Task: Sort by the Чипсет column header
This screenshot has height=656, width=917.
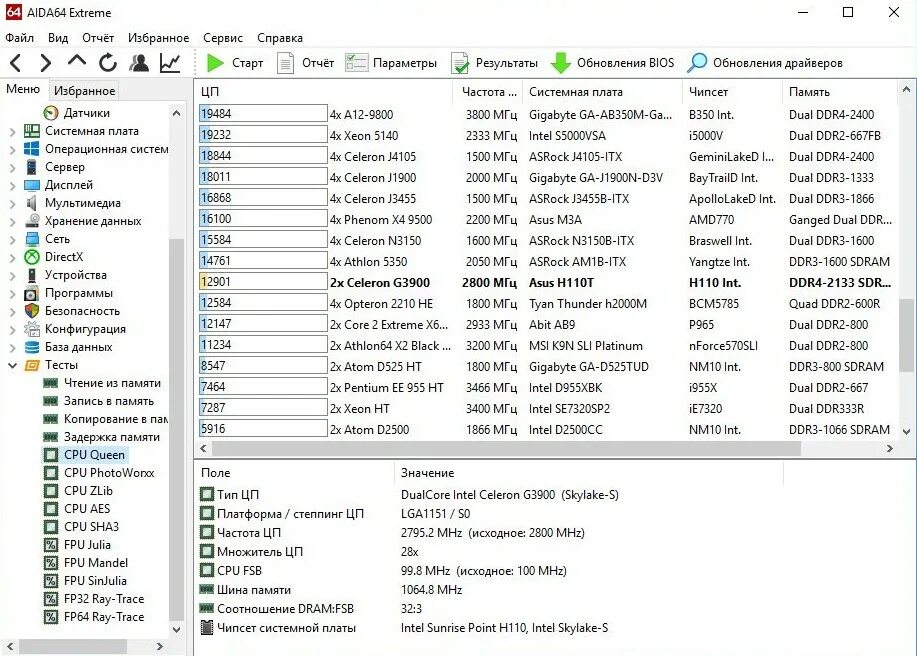Action: pos(732,92)
